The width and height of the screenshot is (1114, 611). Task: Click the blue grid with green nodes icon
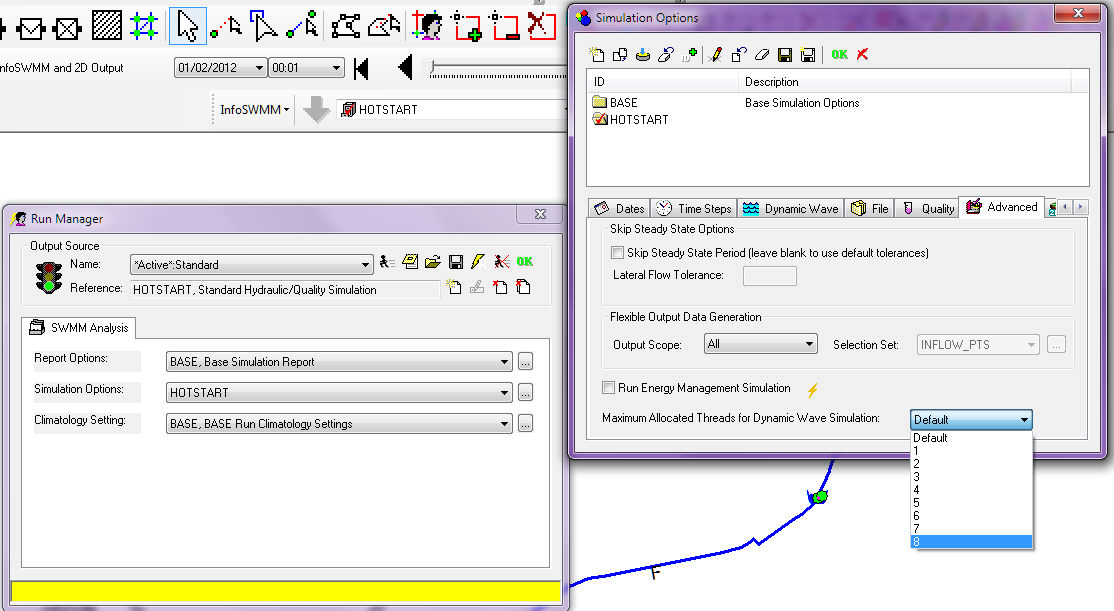[144, 27]
